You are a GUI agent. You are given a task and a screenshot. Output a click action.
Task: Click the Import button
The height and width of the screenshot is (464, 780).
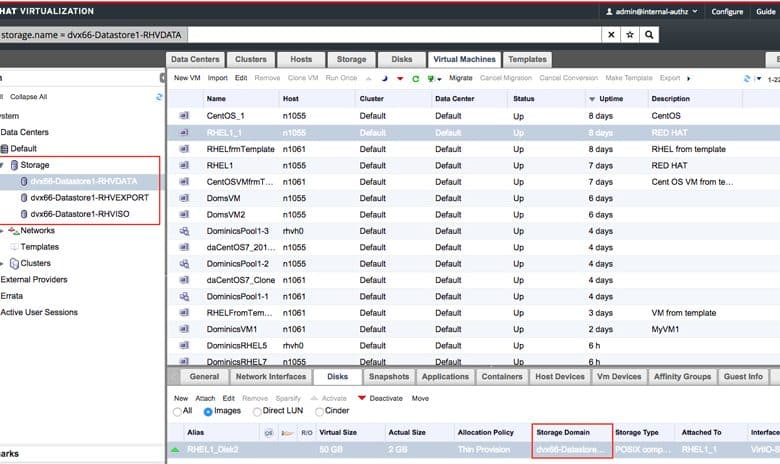217,78
